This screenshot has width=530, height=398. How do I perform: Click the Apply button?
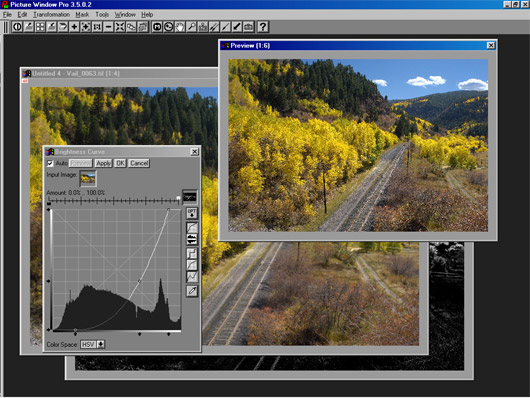click(103, 163)
